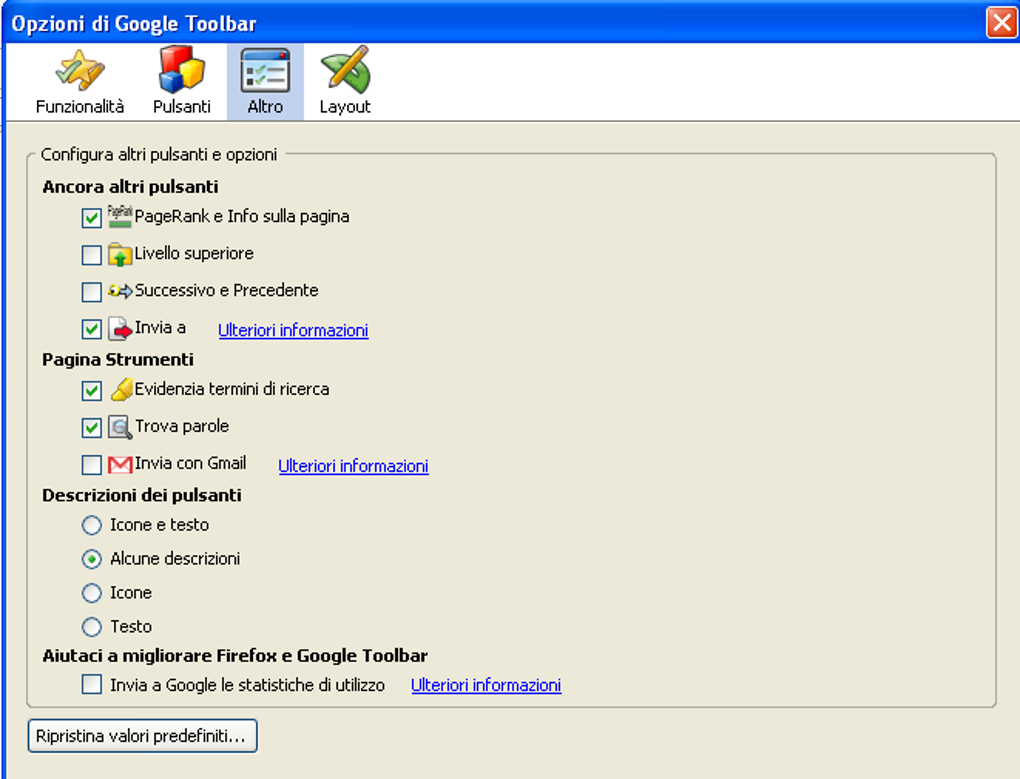The width and height of the screenshot is (1020, 779).
Task: Select the Icone e testo radio button
Action: pyautogui.click(x=92, y=525)
